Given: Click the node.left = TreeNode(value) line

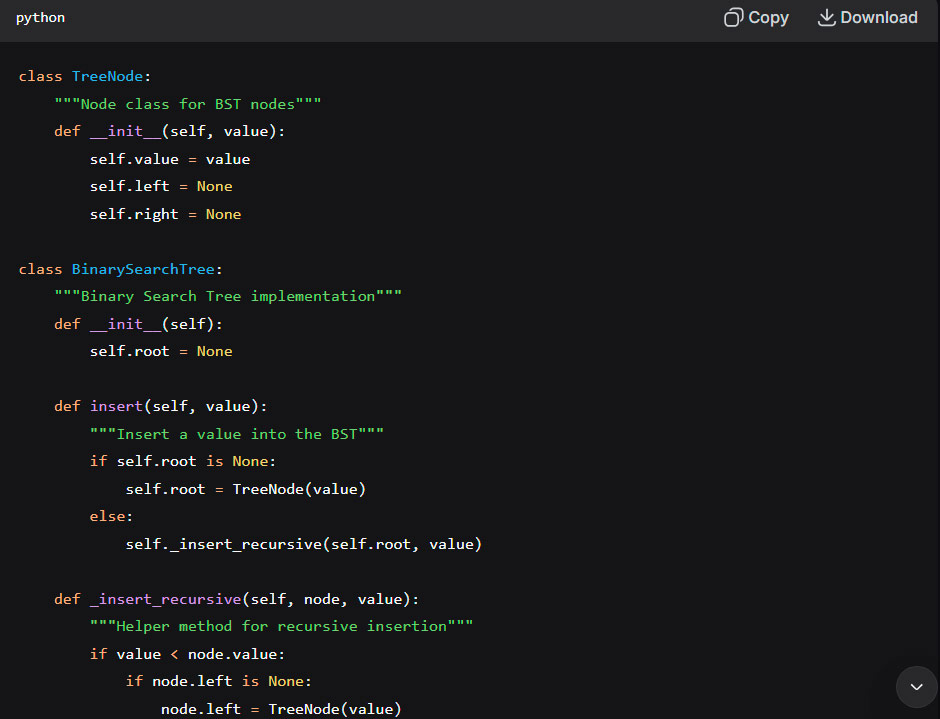Looking at the screenshot, I should [x=281, y=709].
